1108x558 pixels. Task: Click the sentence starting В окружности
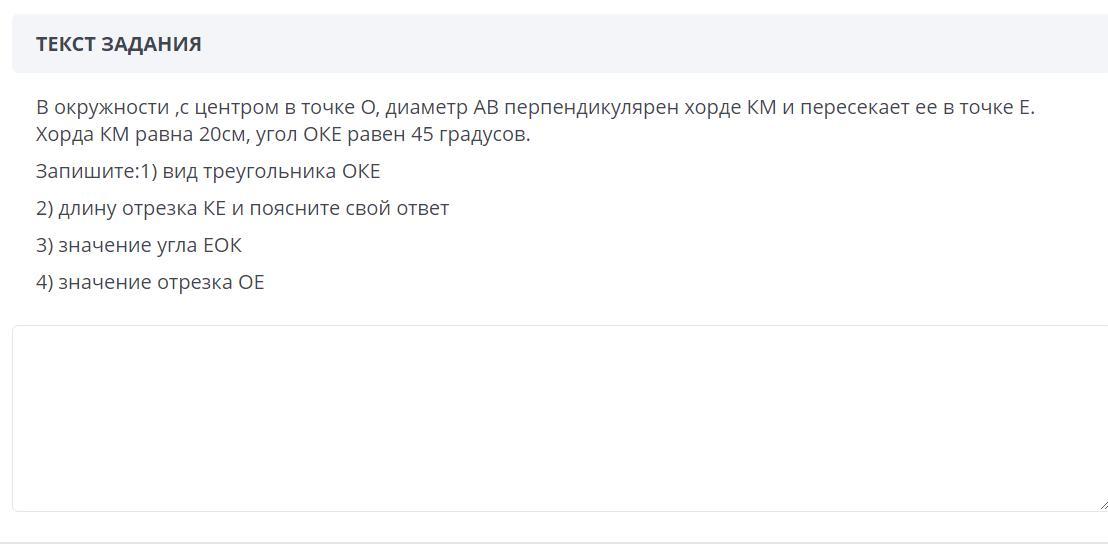click(x=535, y=108)
